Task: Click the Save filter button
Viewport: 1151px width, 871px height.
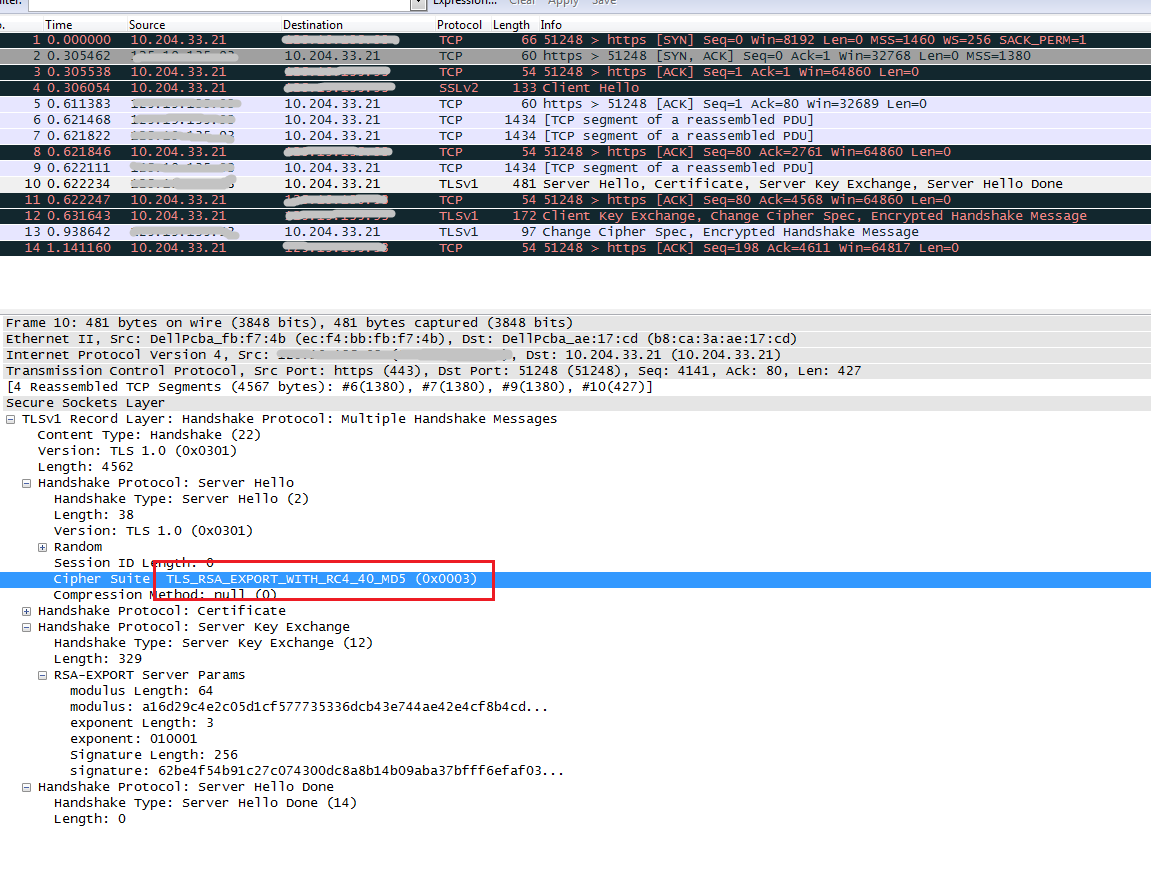Action: (x=603, y=3)
